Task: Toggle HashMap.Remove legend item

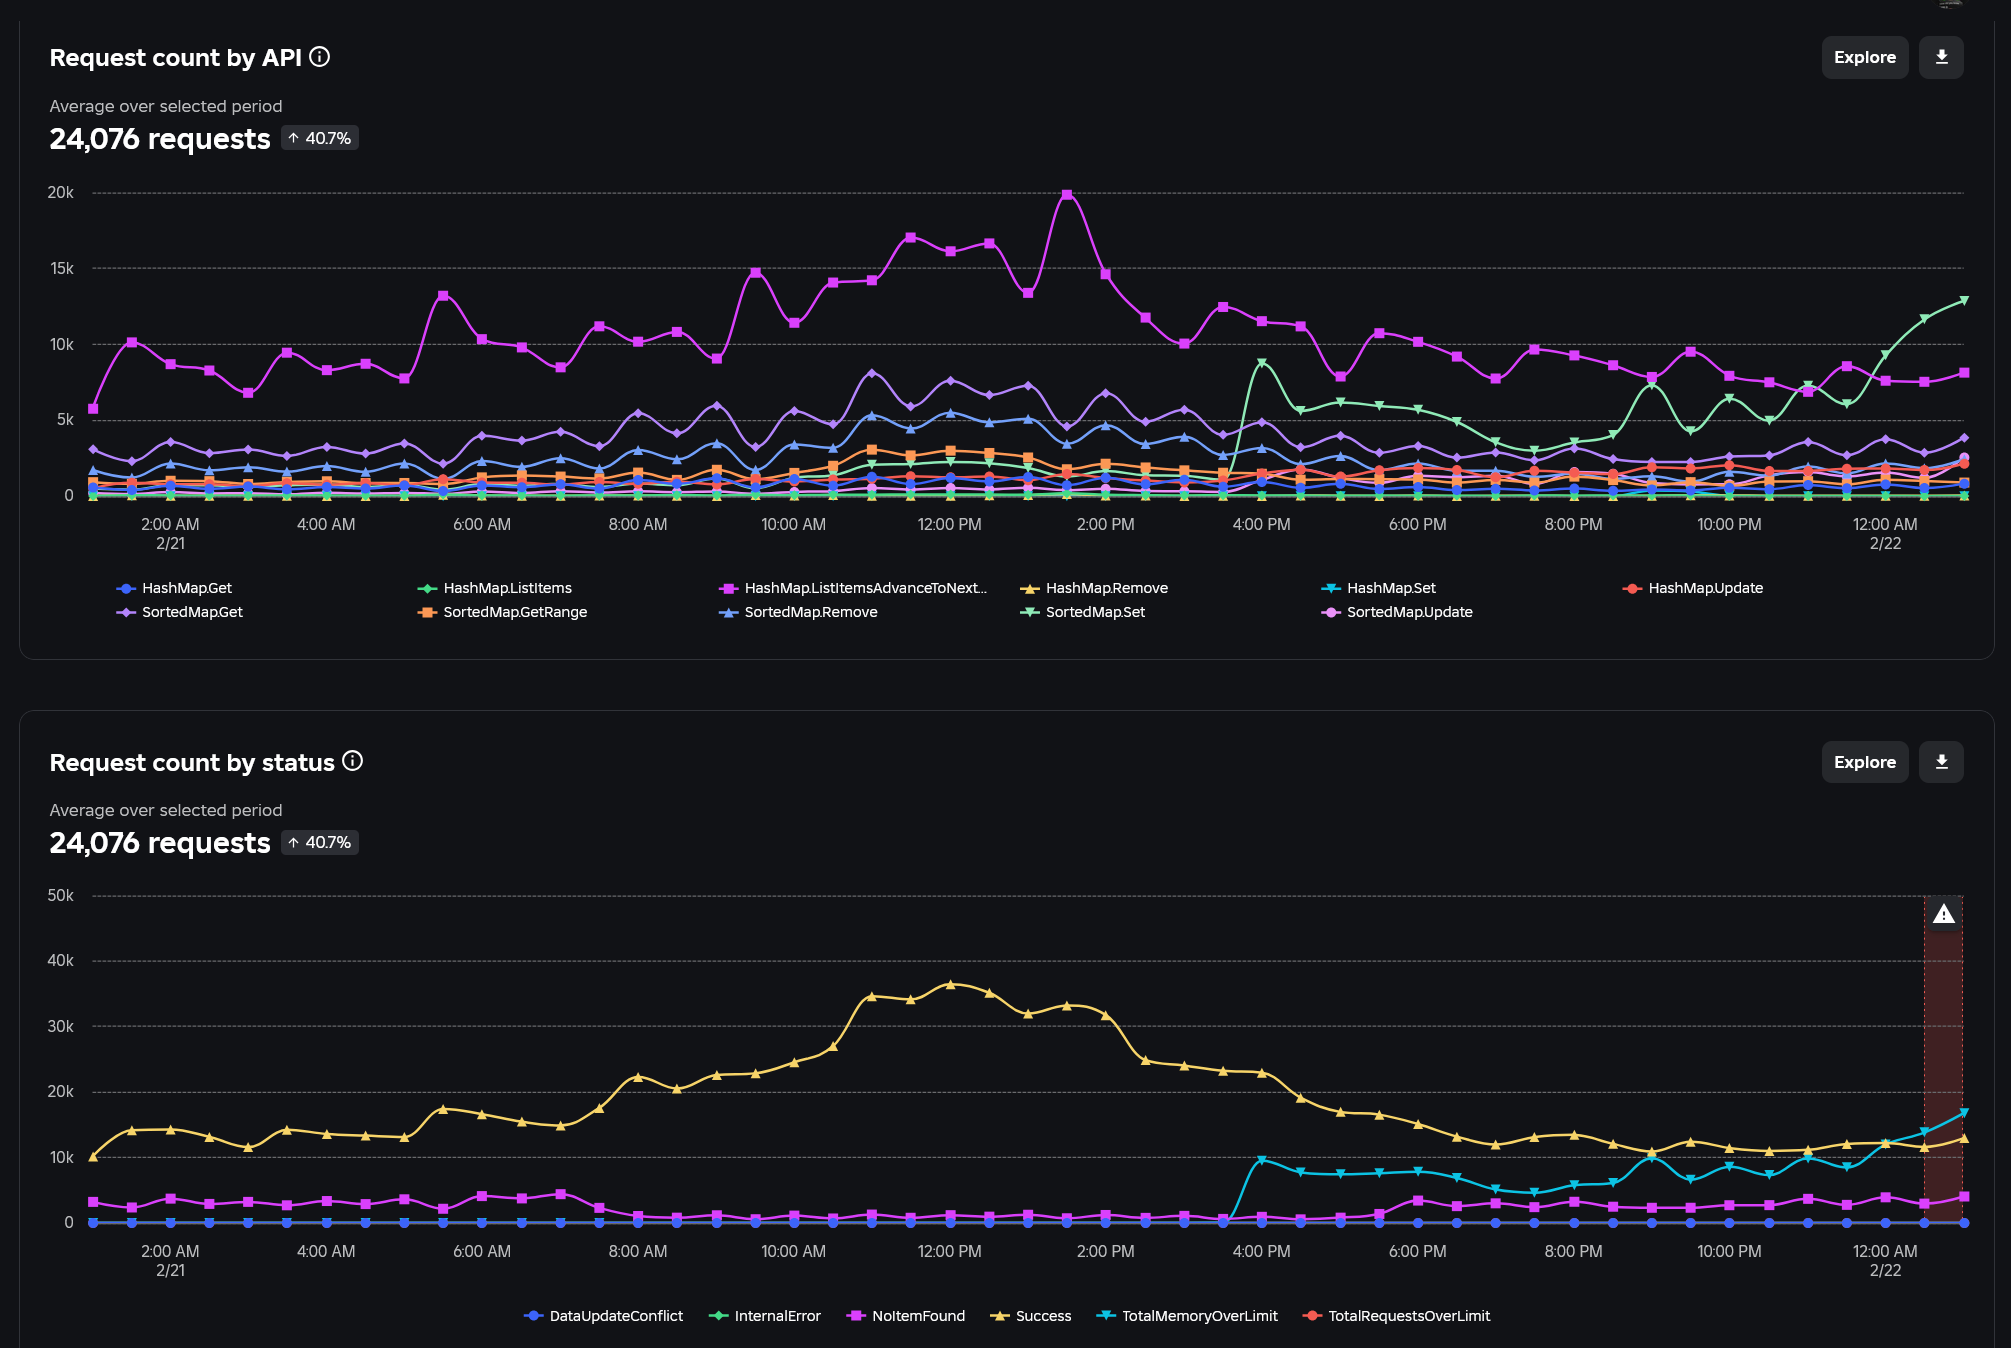Action: 1094,588
